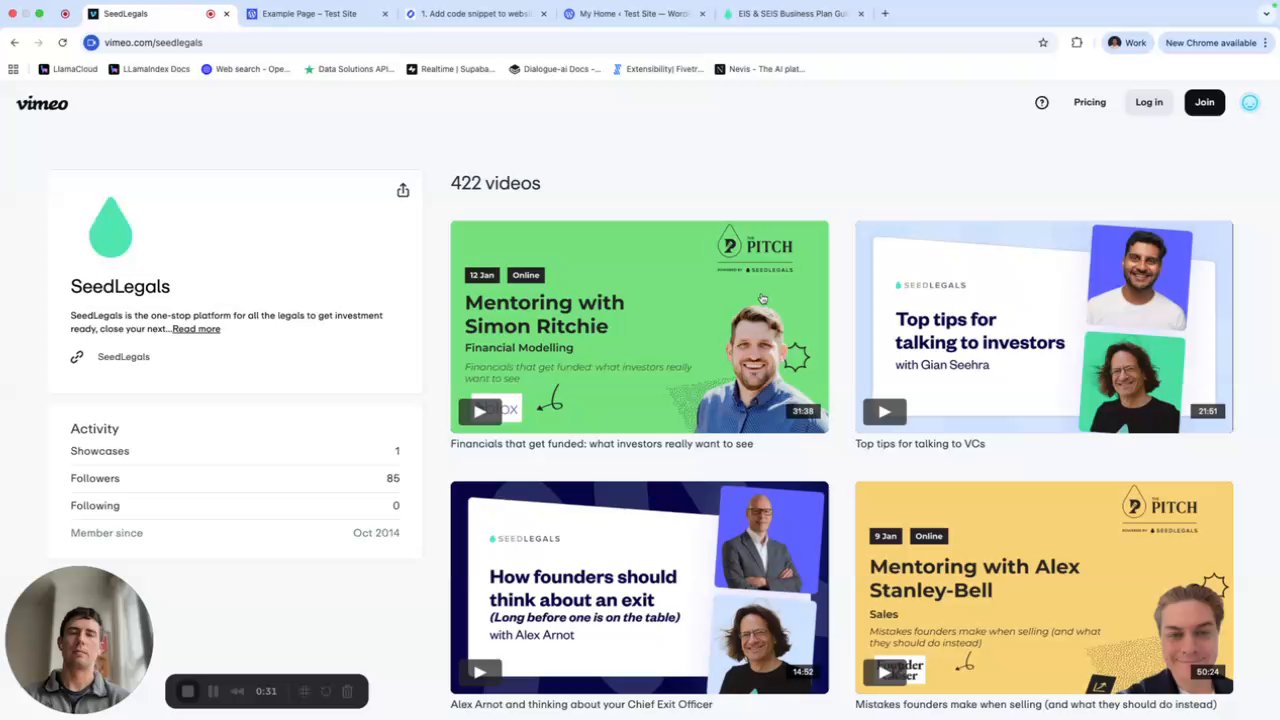Pause the screen recording
Image resolution: width=1280 pixels, height=720 pixels.
coord(213,691)
